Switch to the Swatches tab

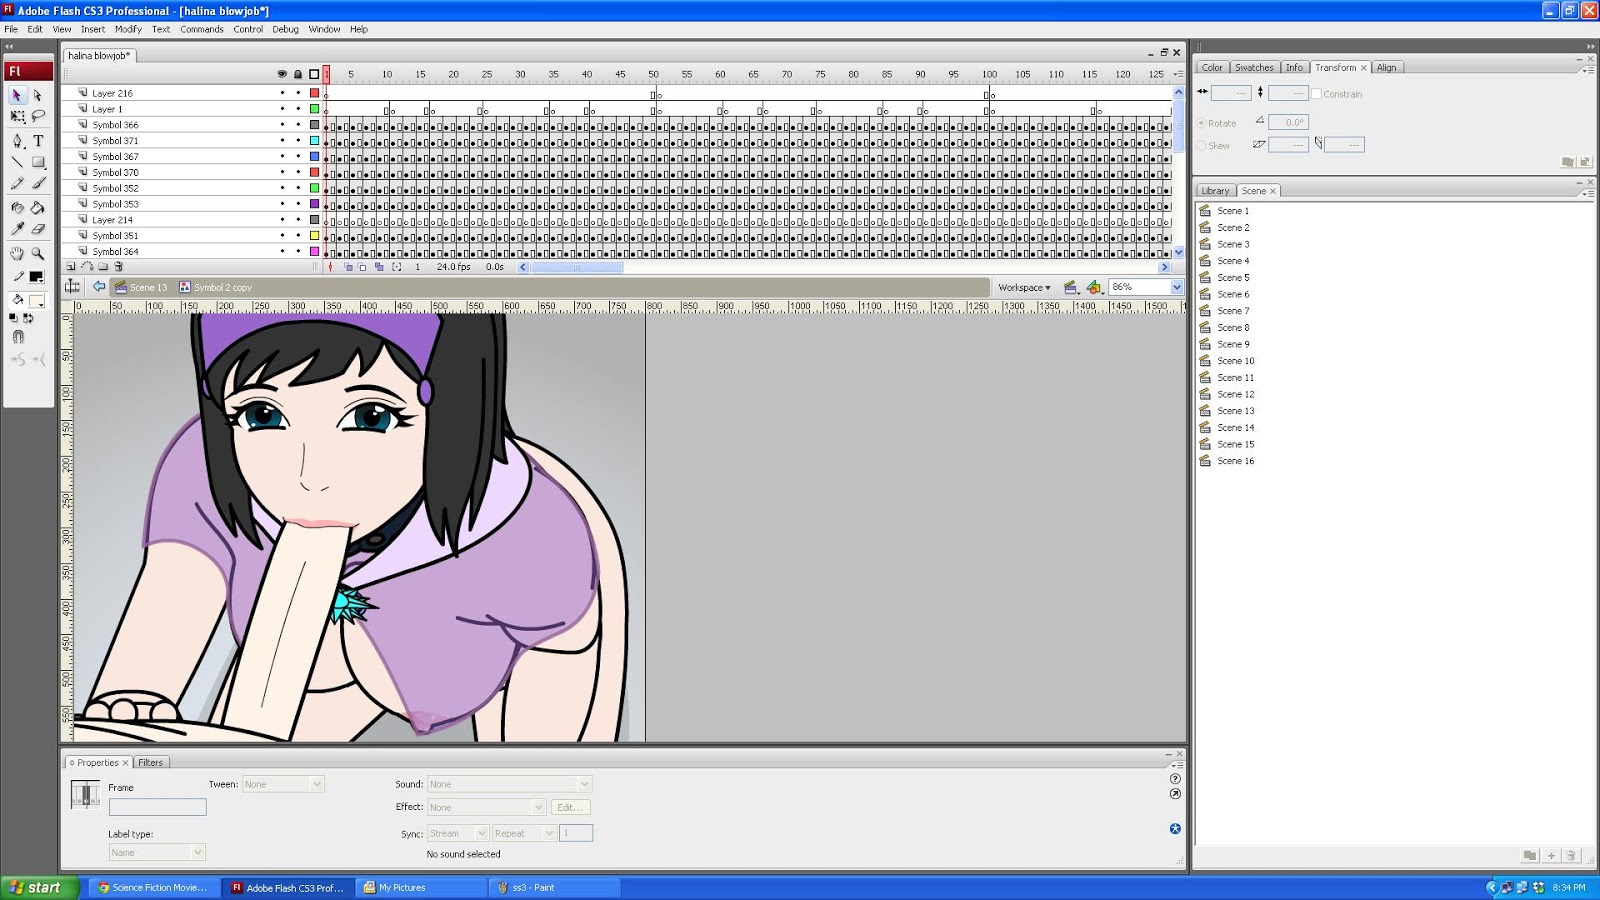[x=1254, y=68]
